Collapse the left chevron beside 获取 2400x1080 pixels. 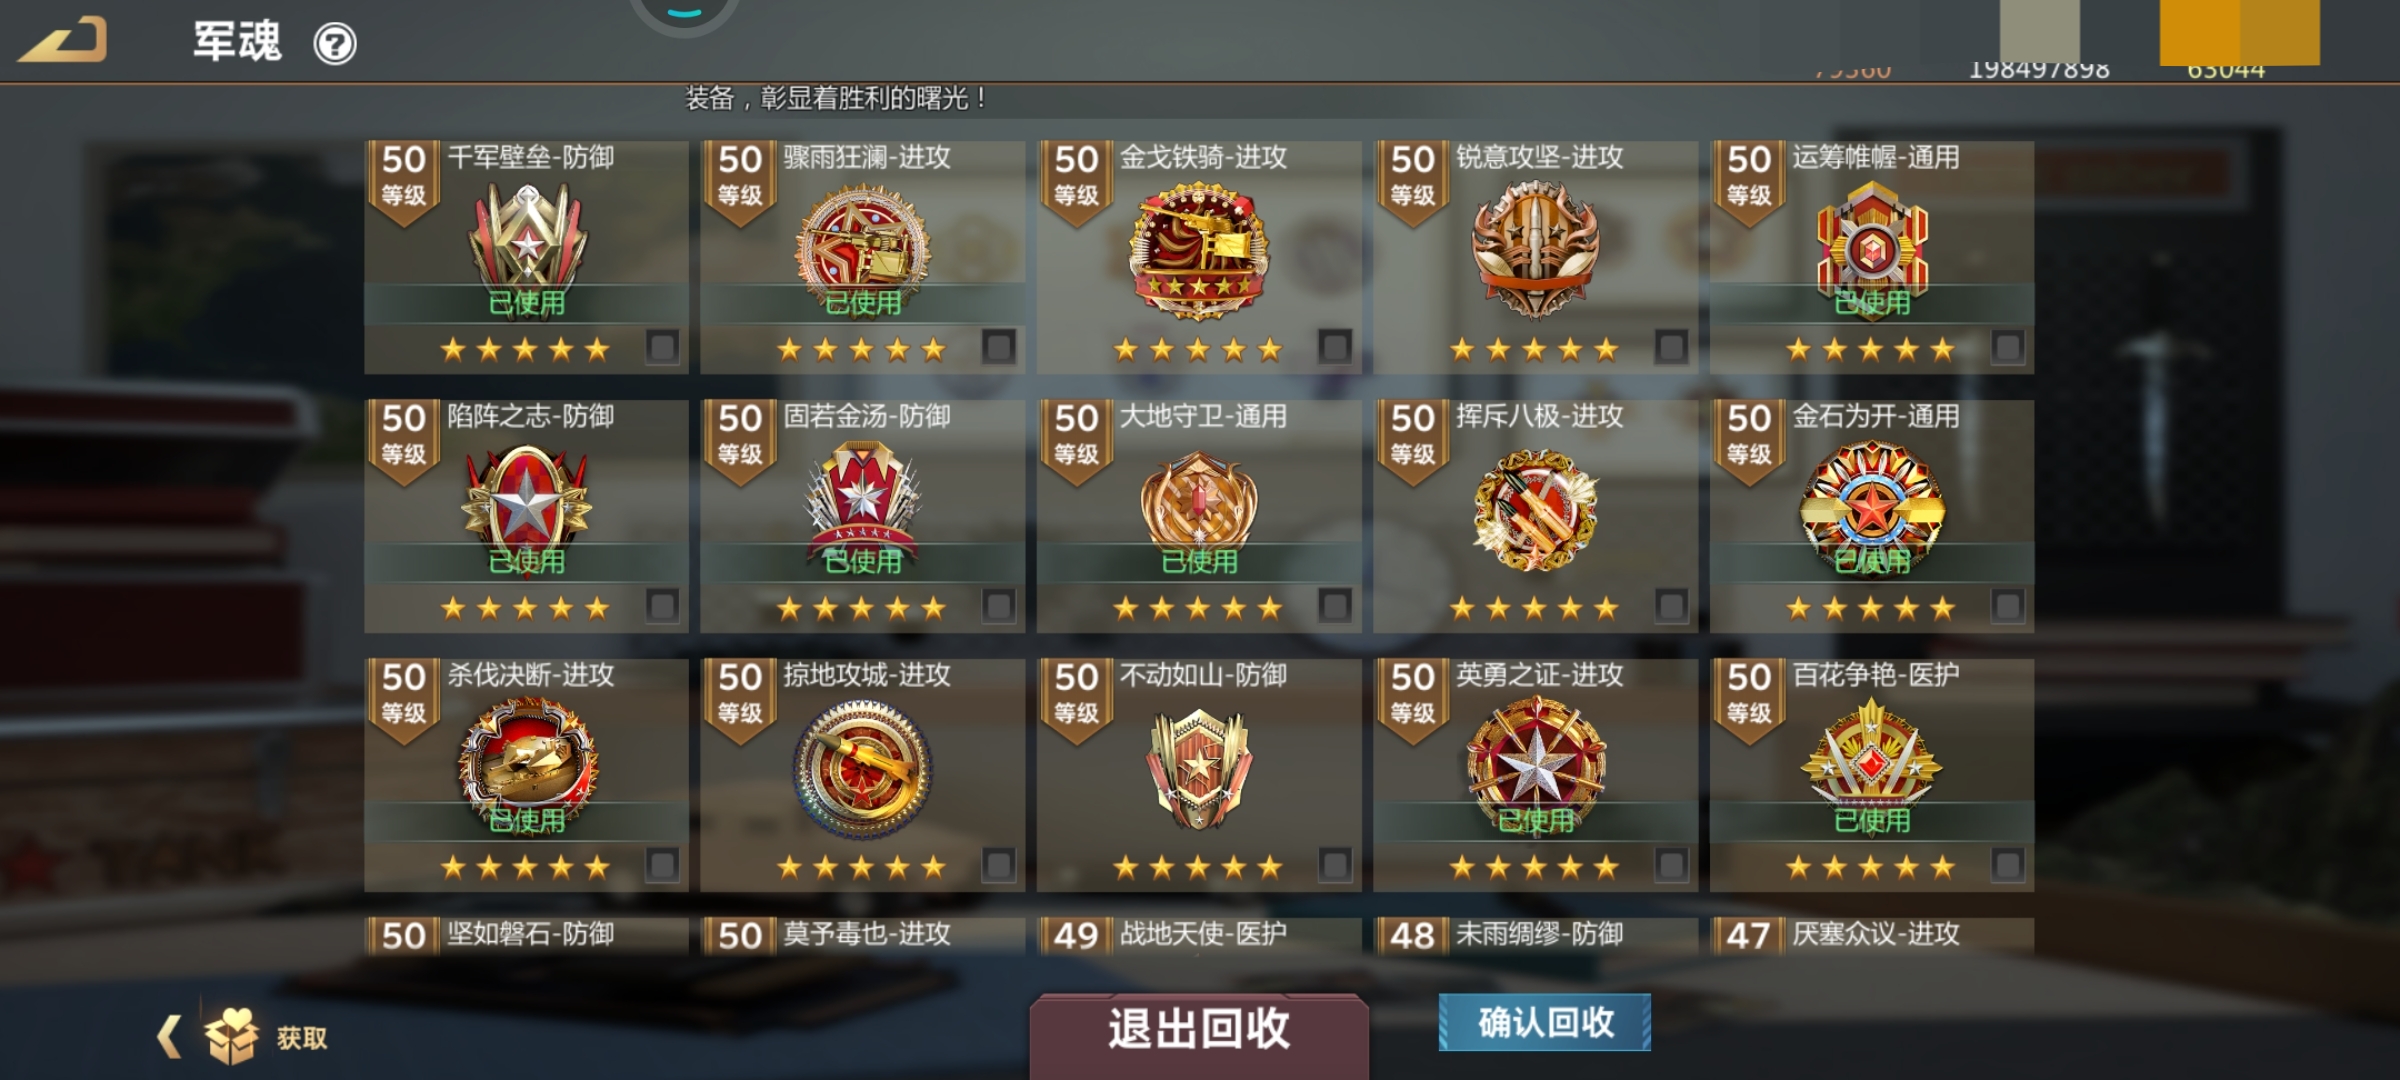click(169, 1037)
